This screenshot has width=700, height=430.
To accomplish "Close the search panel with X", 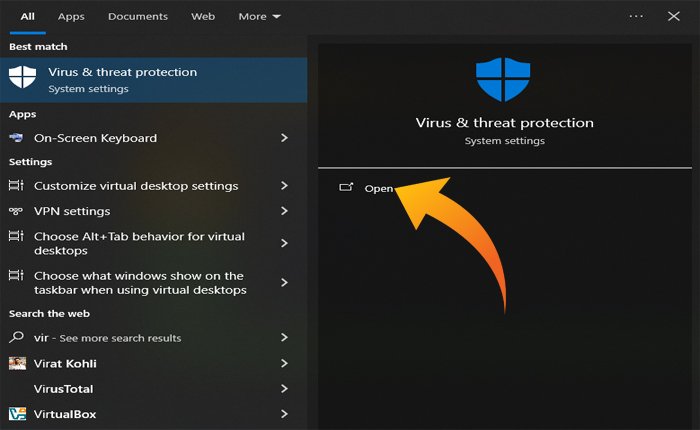I will point(674,17).
